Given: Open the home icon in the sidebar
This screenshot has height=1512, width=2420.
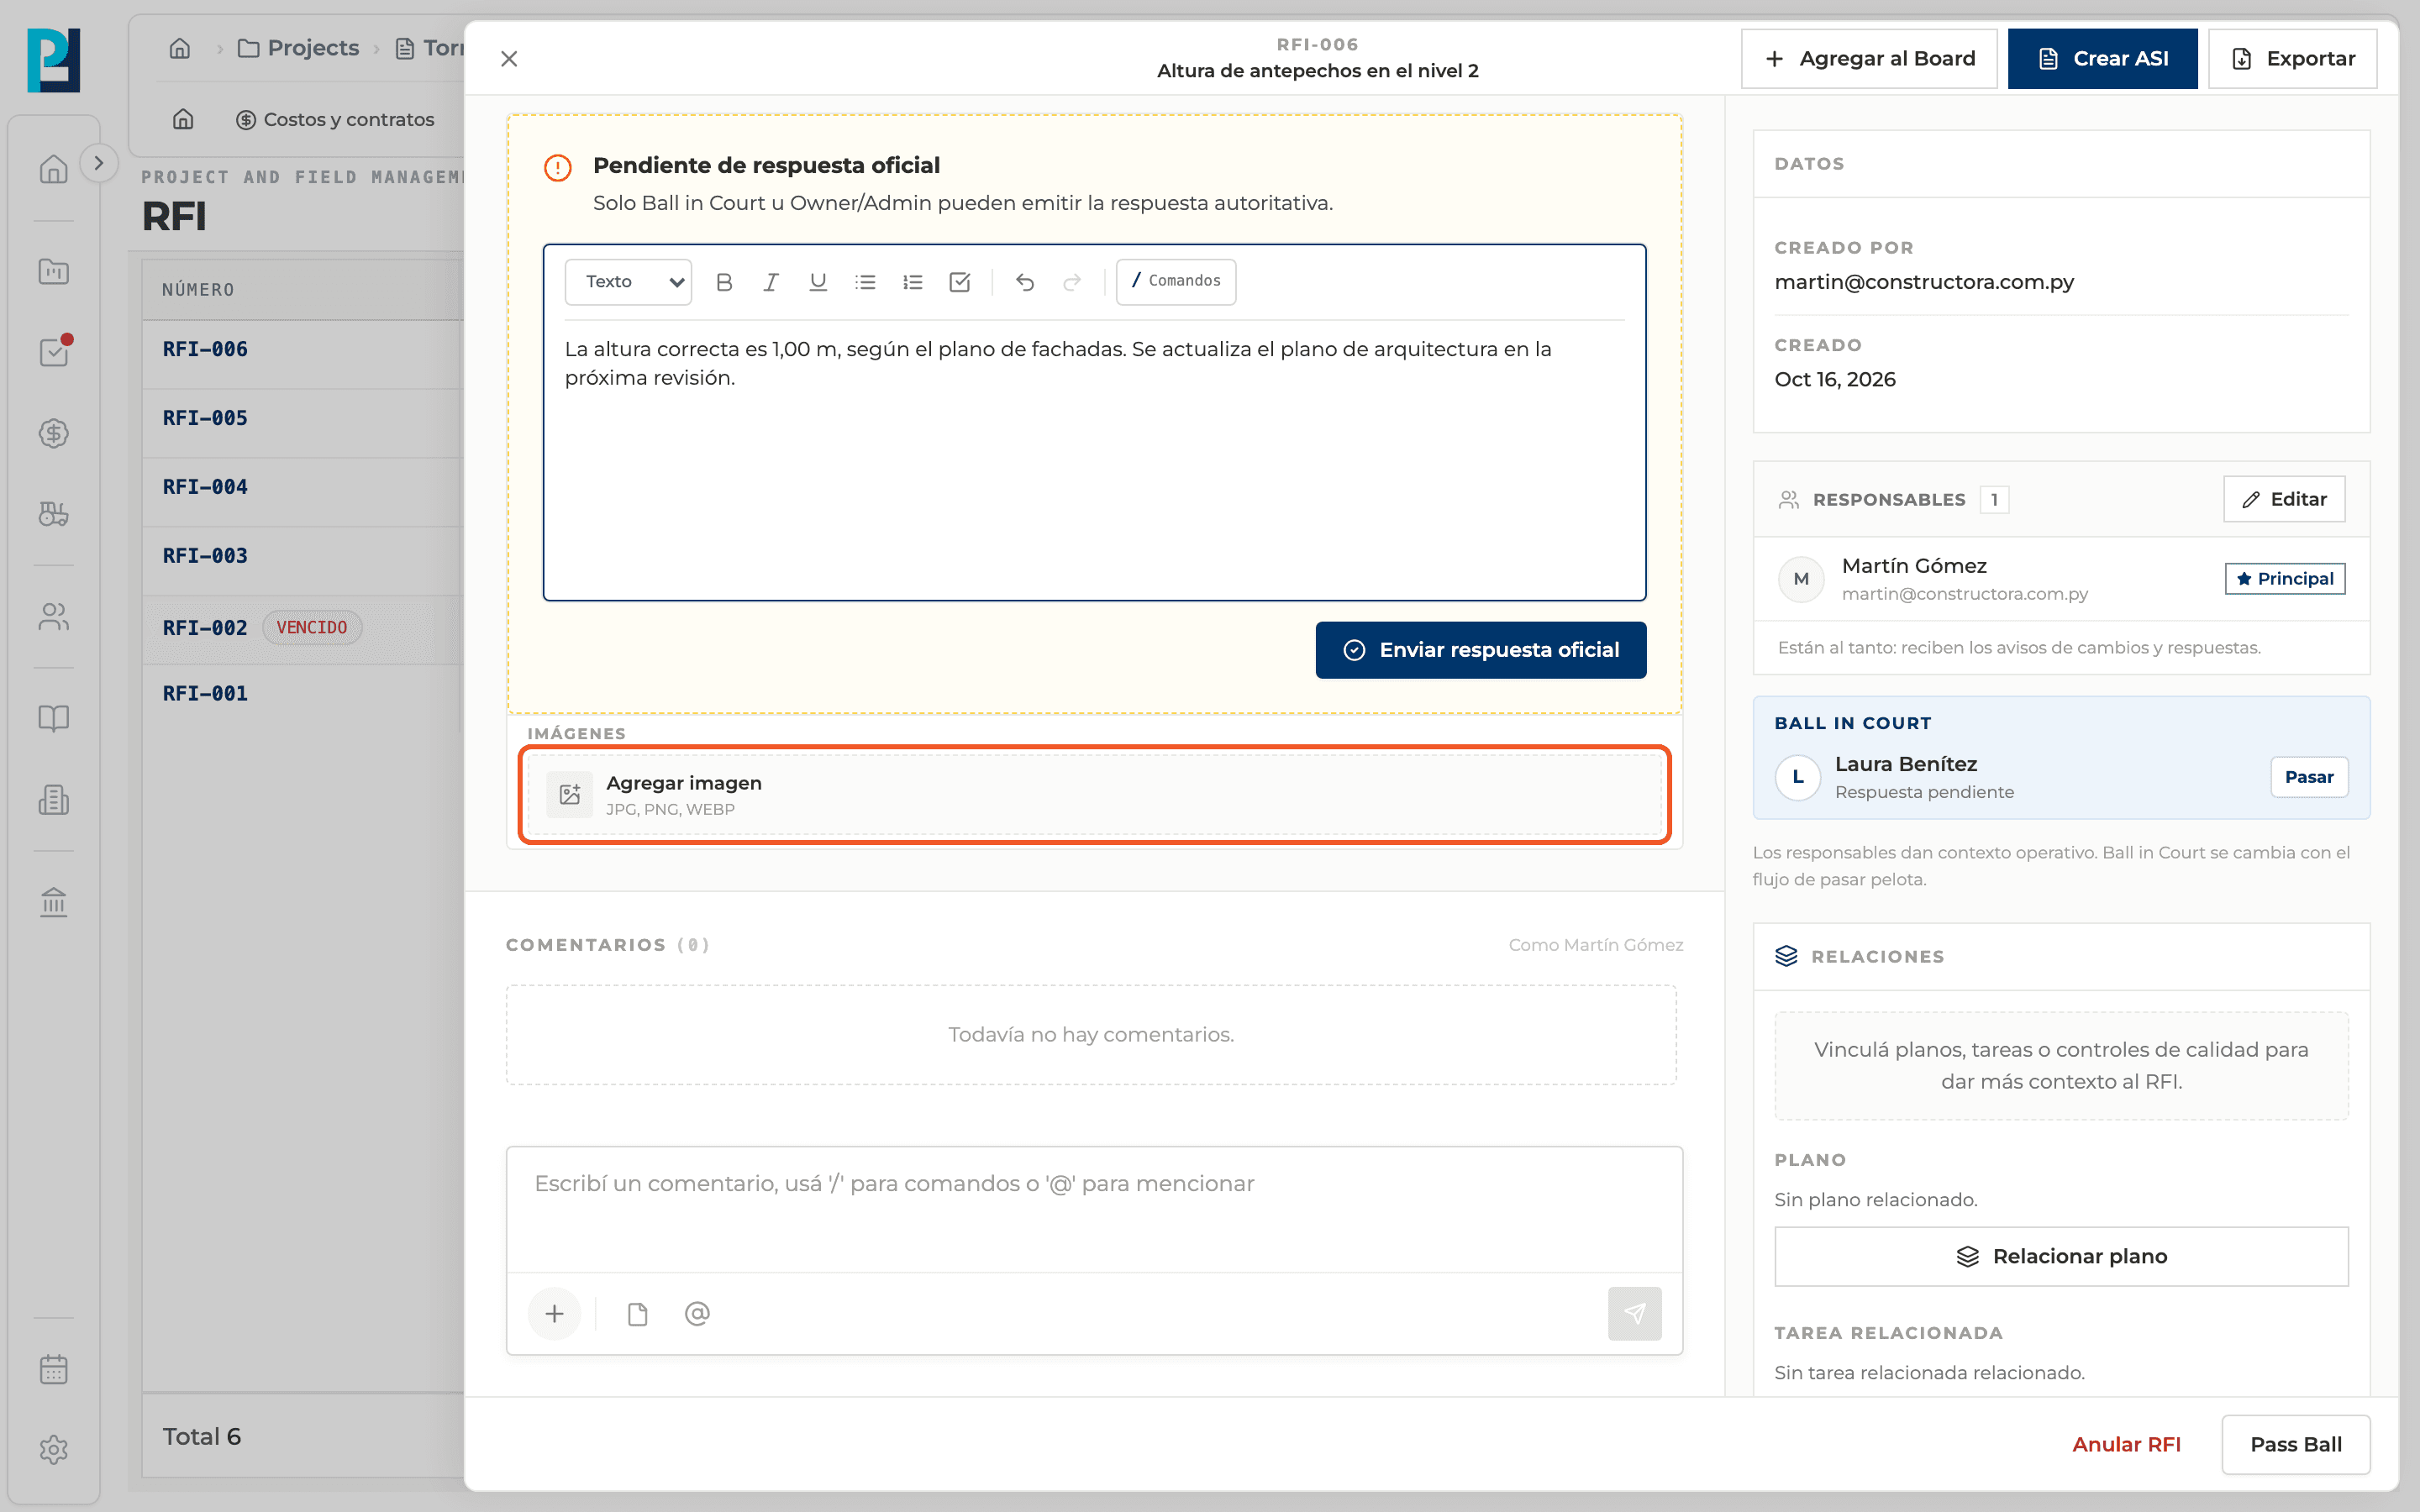Looking at the screenshot, I should (x=54, y=169).
